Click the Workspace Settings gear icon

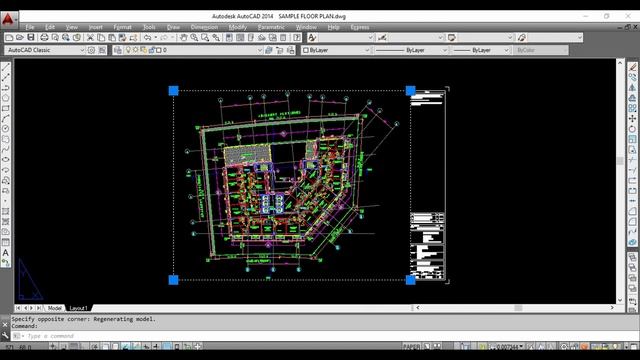tap(91, 50)
